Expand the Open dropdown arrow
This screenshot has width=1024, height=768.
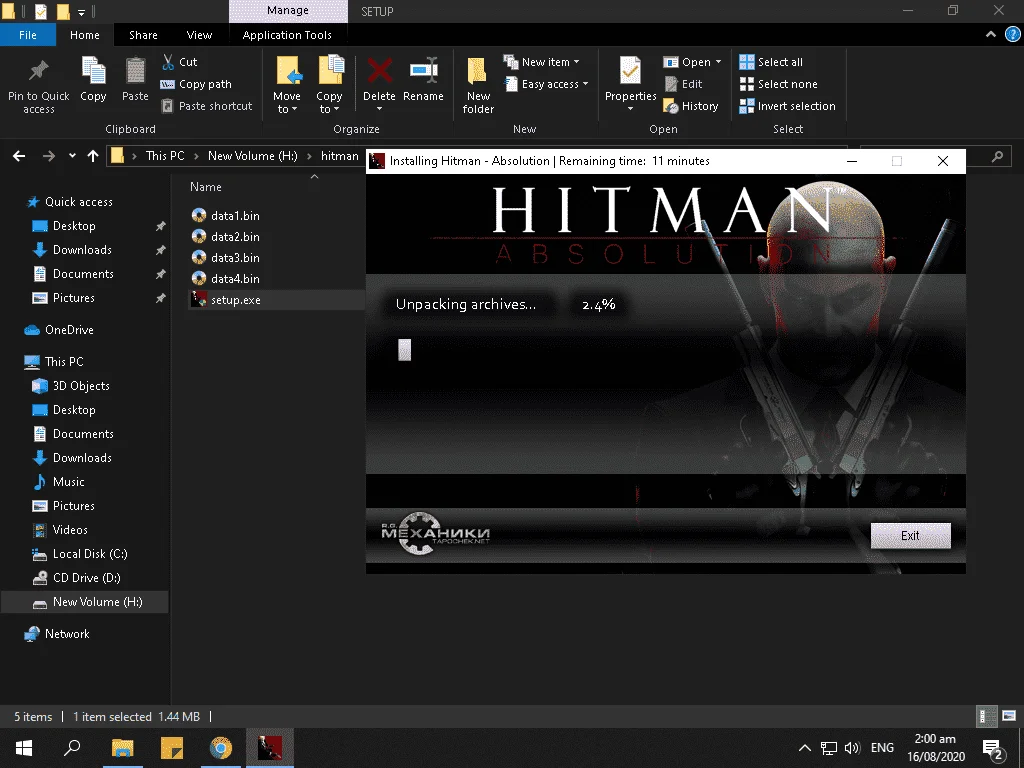pos(718,62)
